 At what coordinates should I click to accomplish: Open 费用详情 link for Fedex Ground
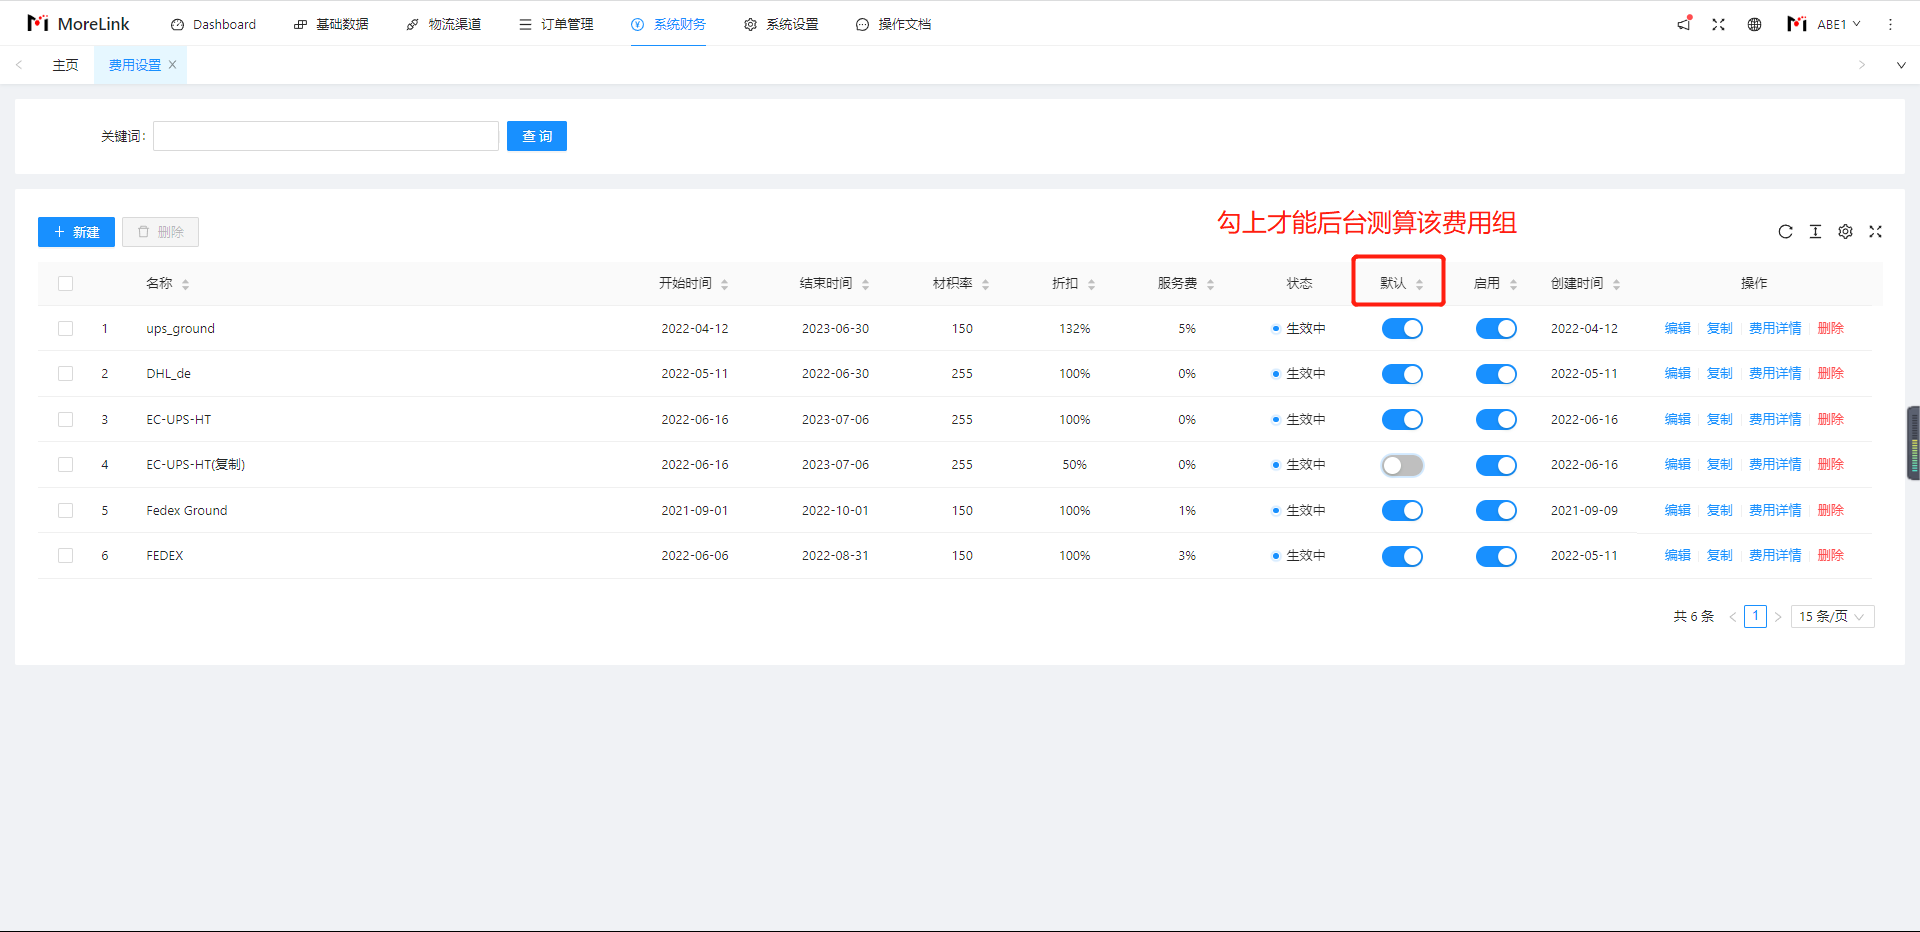pyautogui.click(x=1774, y=511)
